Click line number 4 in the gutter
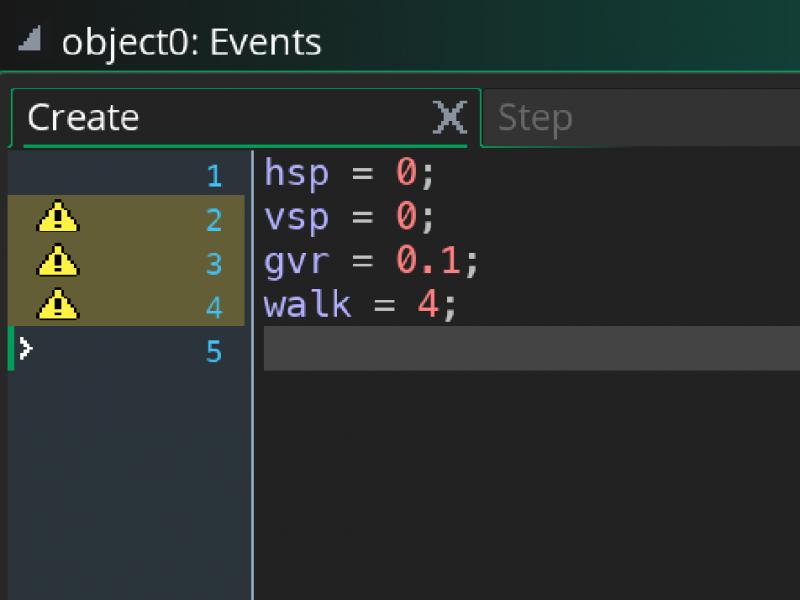Screen dimensions: 800x600 (214, 307)
